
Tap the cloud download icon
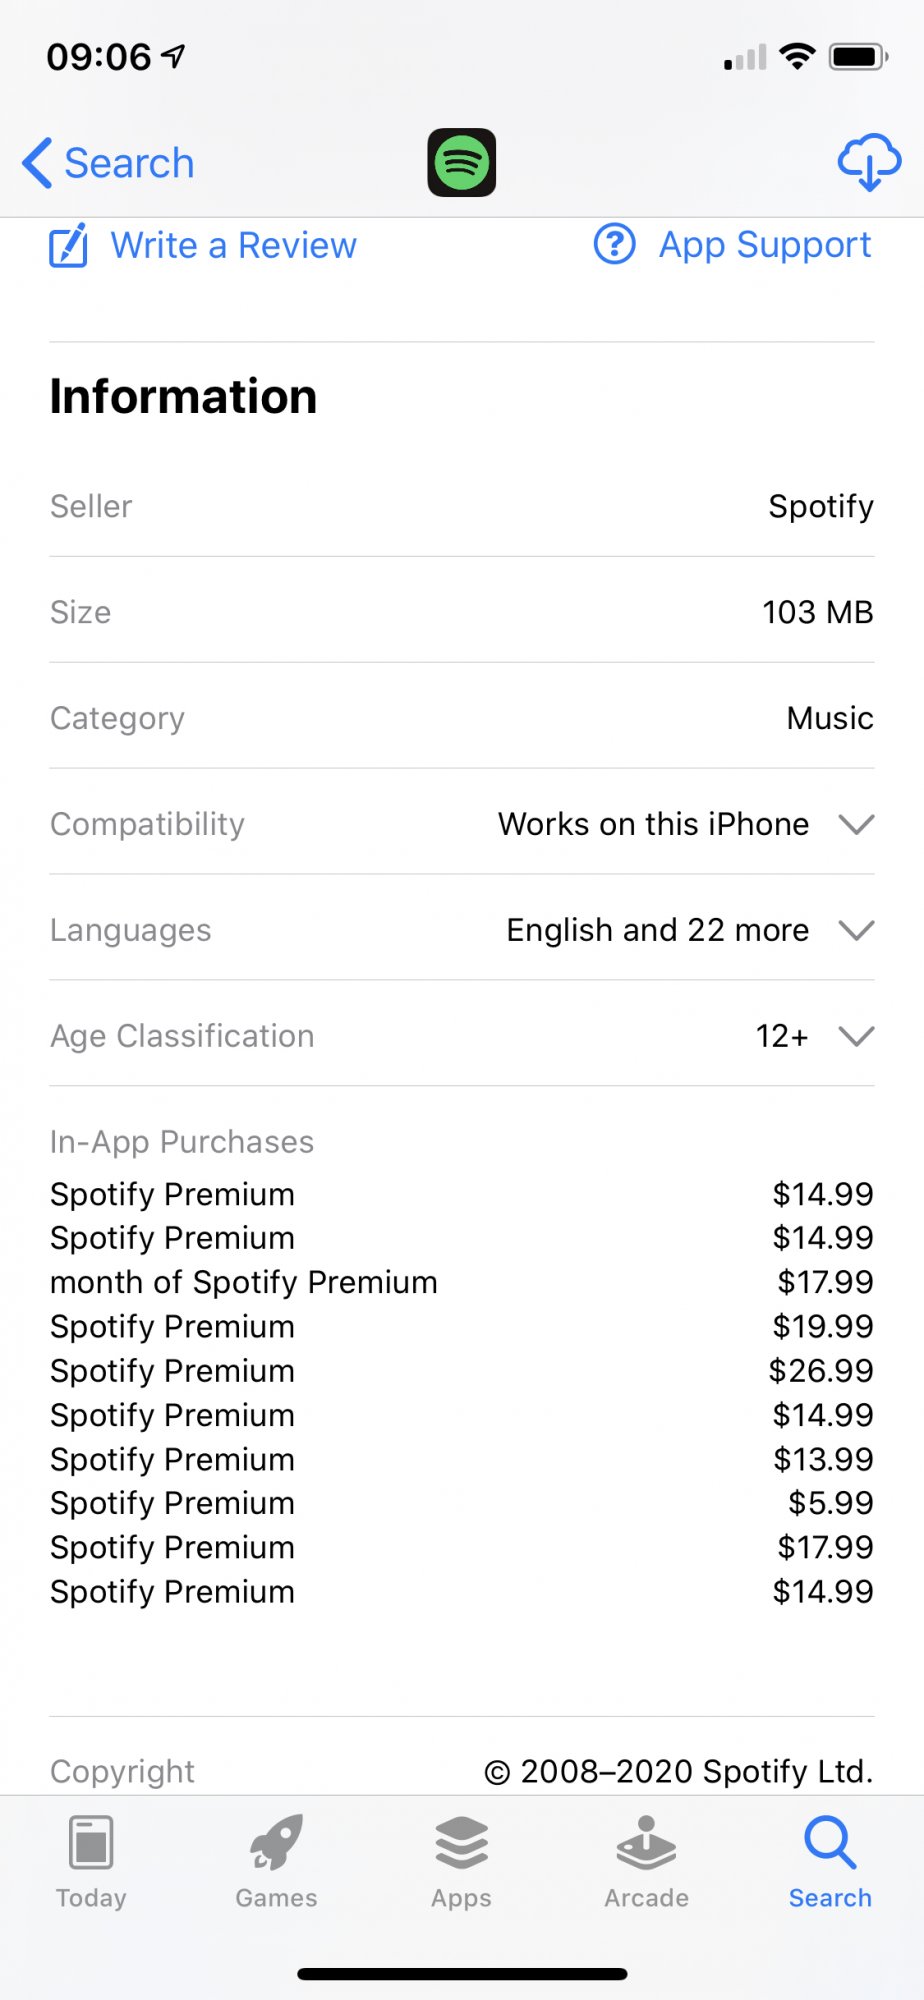(x=868, y=162)
